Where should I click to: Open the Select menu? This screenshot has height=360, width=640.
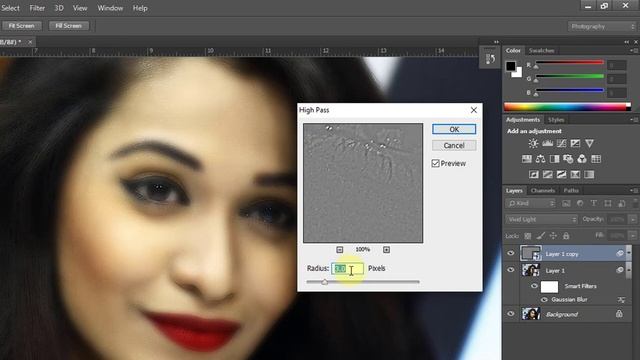pos(10,8)
